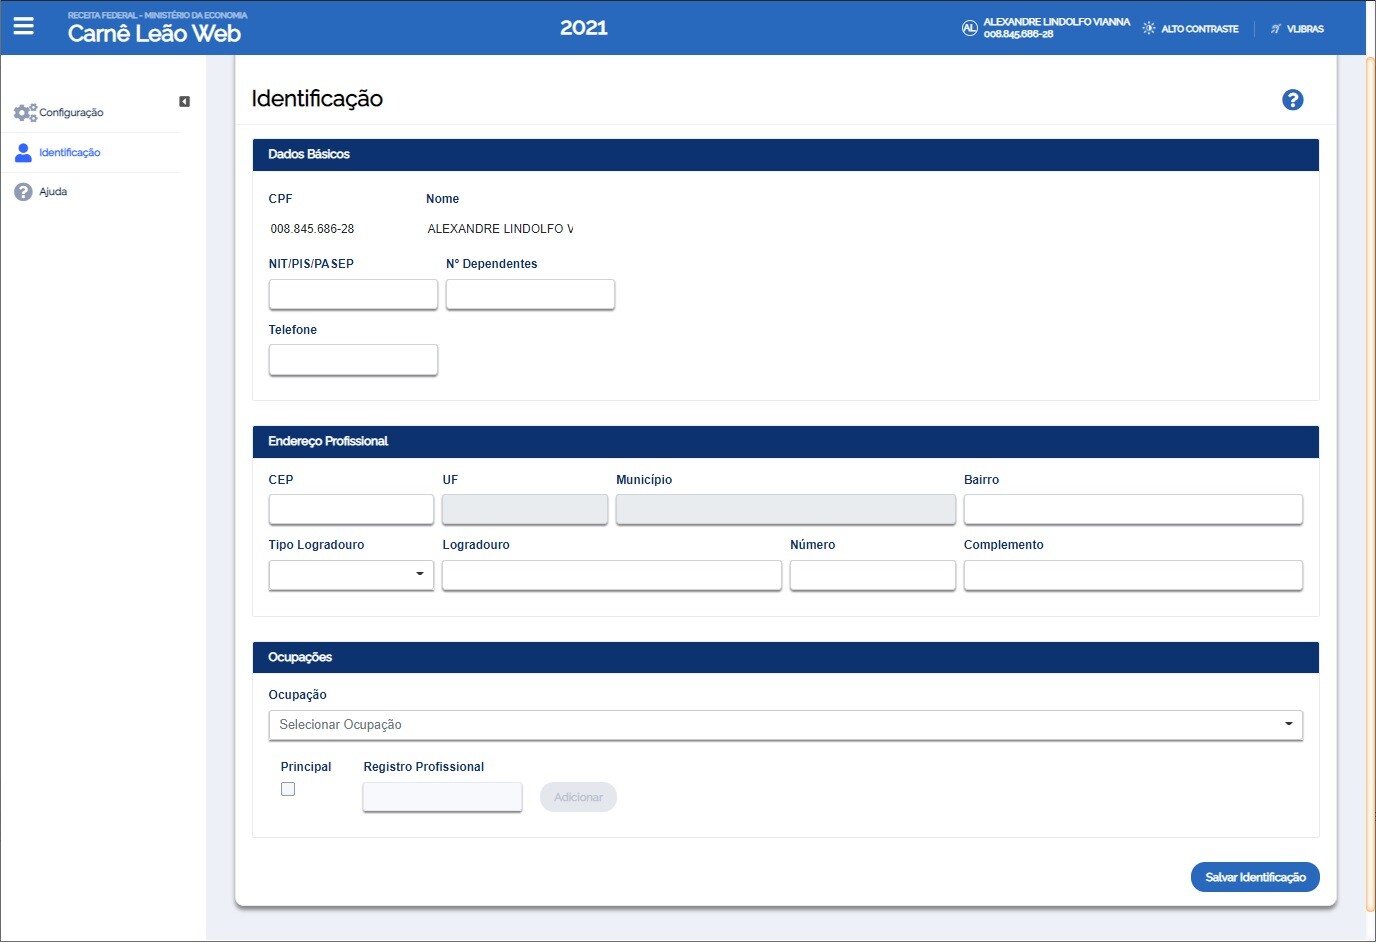Click the Logradouro input field

pyautogui.click(x=612, y=575)
